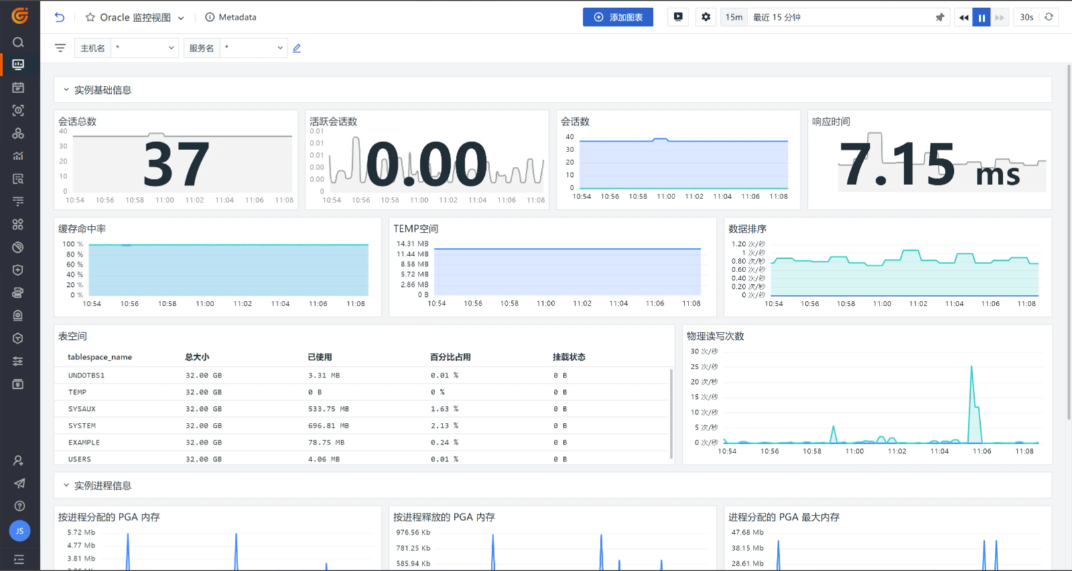Click the 总大小 column header
Image resolution: width=1072 pixels, height=571 pixels.
(197, 357)
